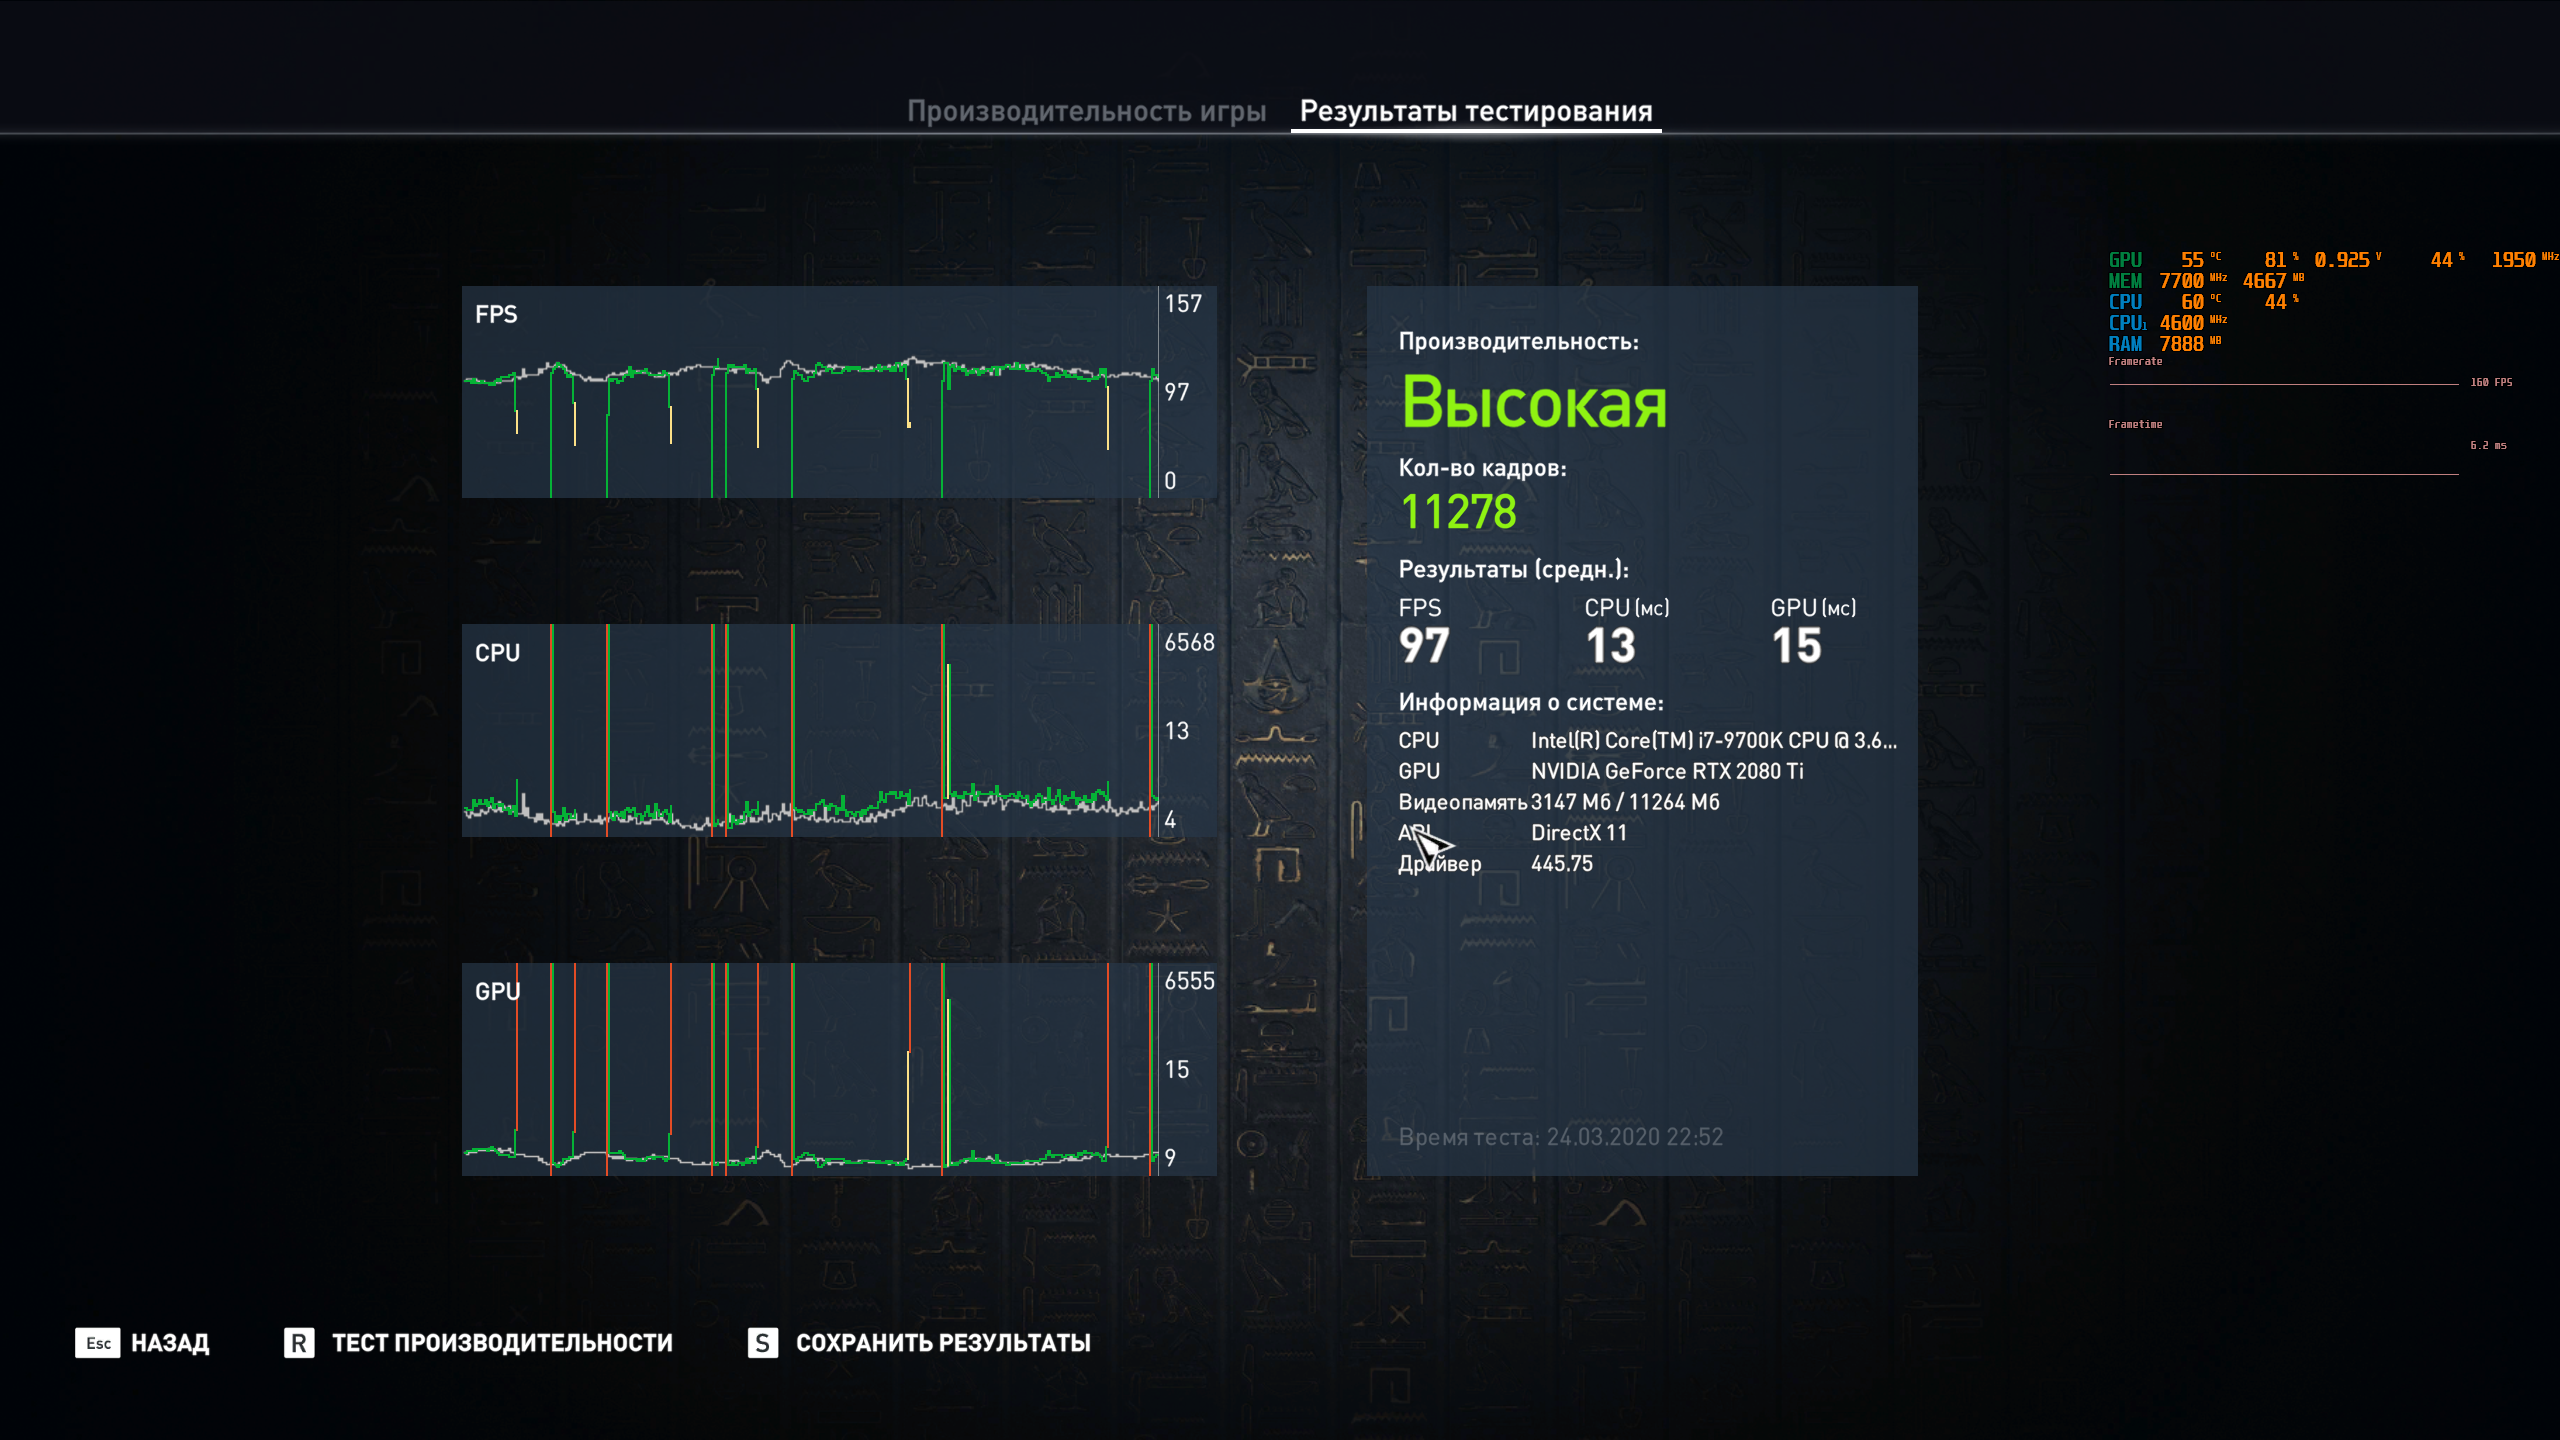Click the test time stamp text
The width and height of the screenshot is (2560, 1440).
(x=1560, y=1137)
